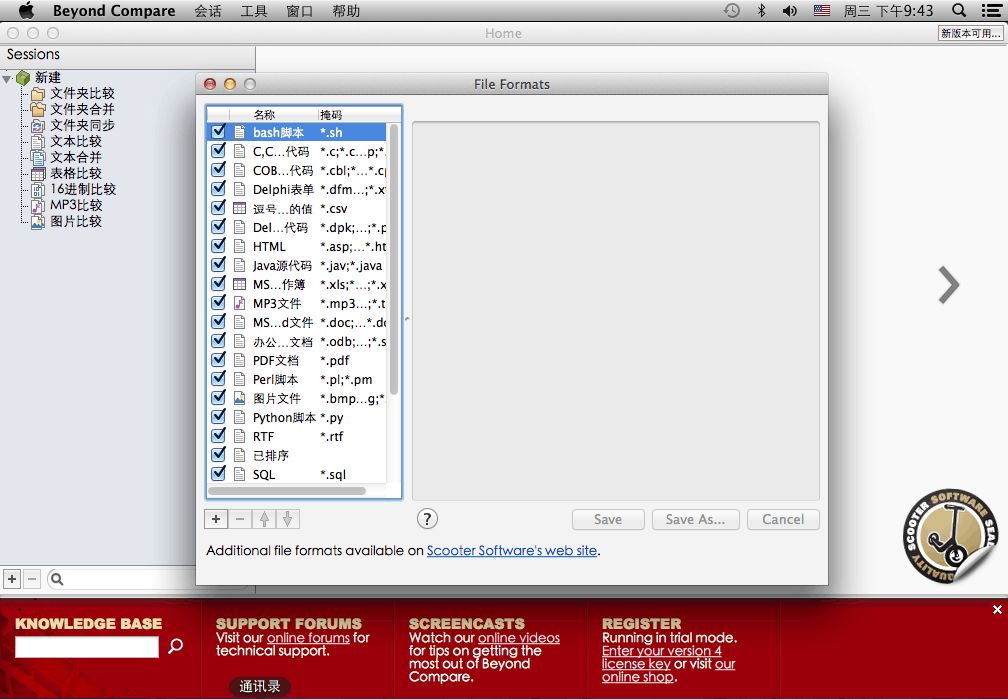Select the MP3比较 session item
Screen dimensions: 1008x699
click(76, 205)
